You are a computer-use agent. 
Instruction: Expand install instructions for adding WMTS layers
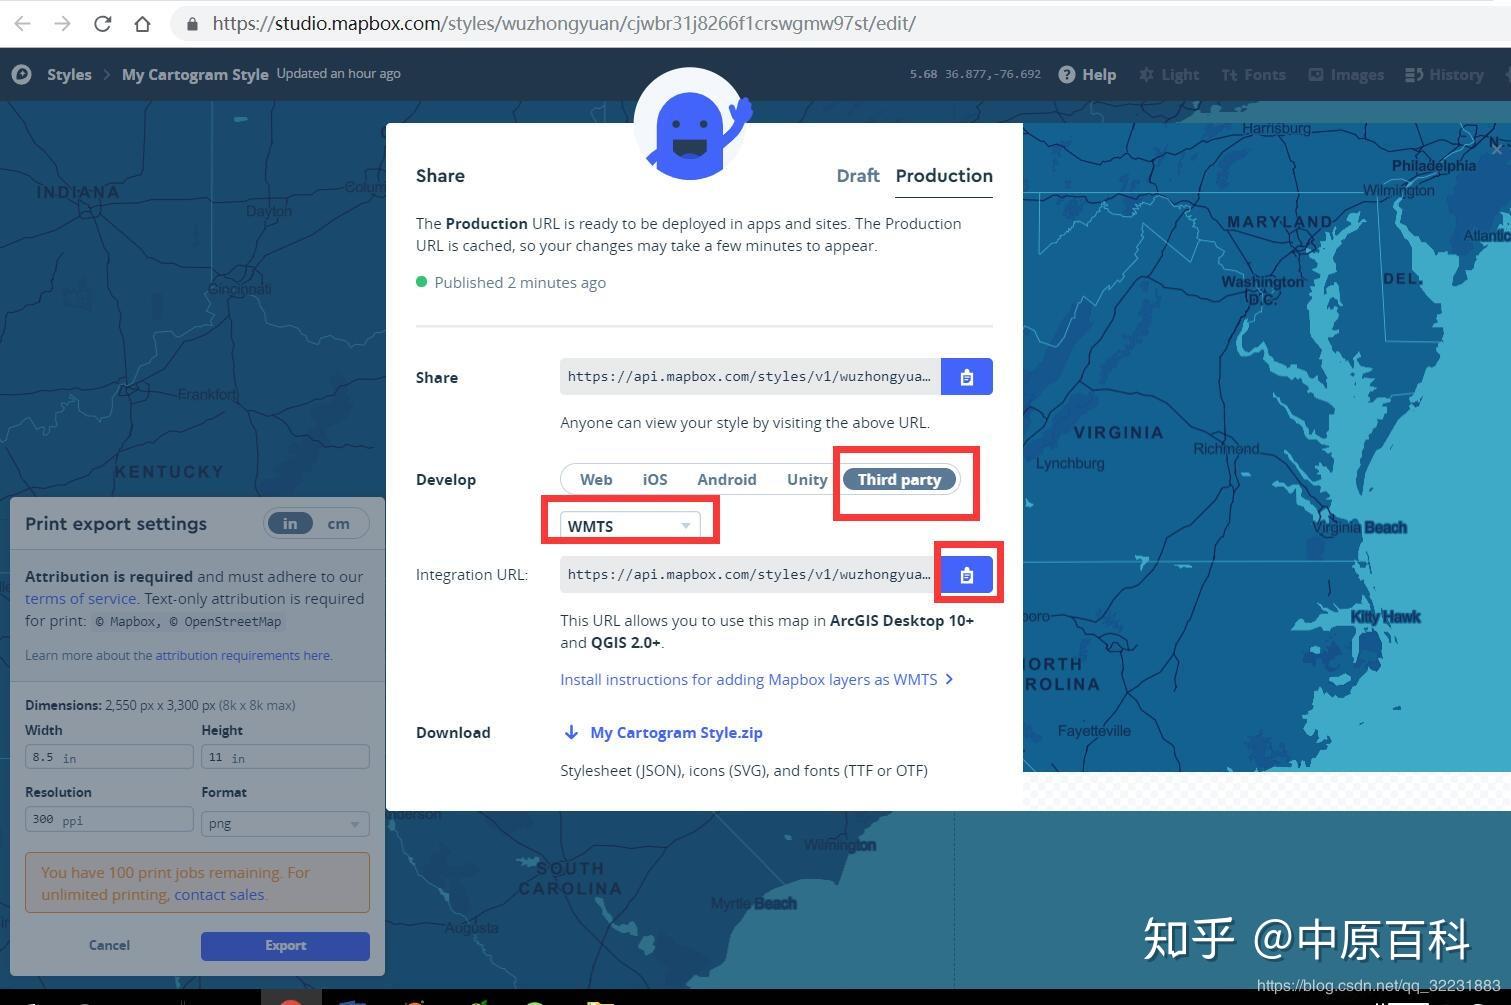(756, 679)
